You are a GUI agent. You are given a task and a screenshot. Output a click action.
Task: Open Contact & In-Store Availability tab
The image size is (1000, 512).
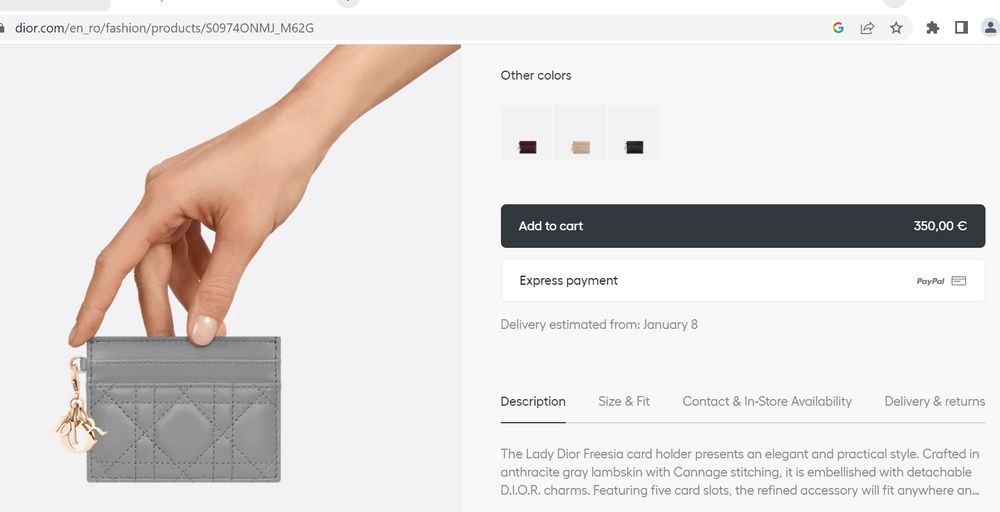[767, 402]
